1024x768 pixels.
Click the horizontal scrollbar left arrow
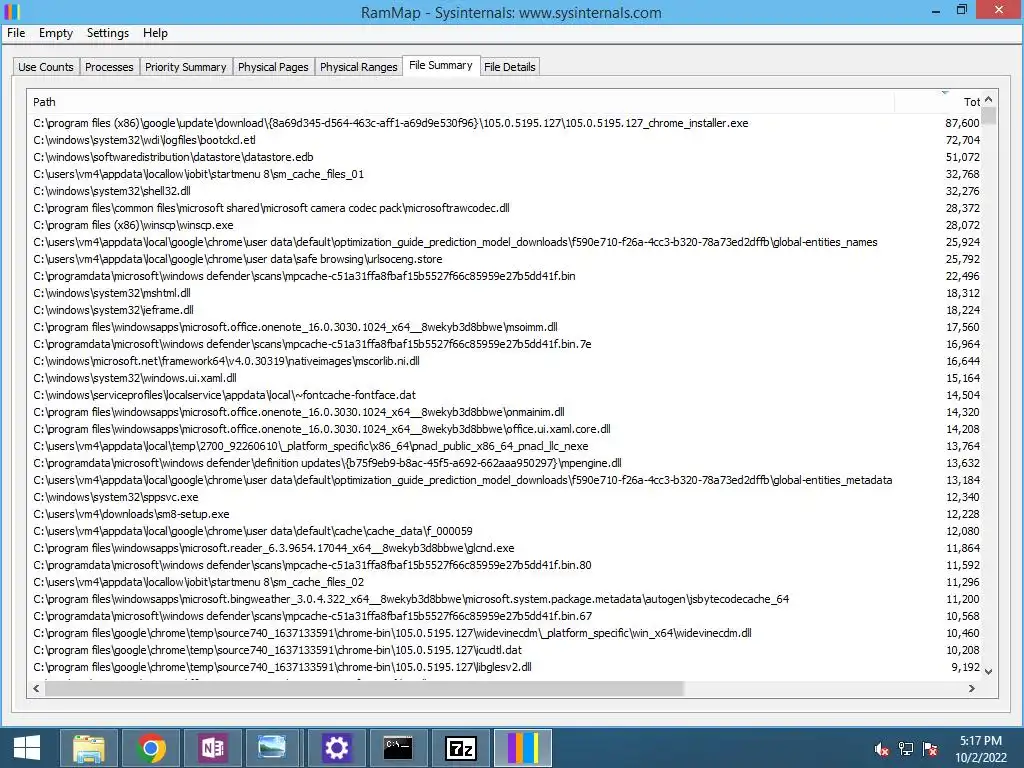tap(36, 688)
